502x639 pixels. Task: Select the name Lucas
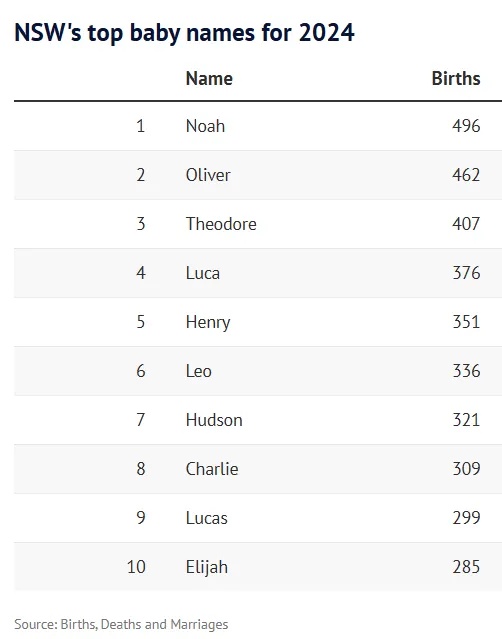pos(207,518)
